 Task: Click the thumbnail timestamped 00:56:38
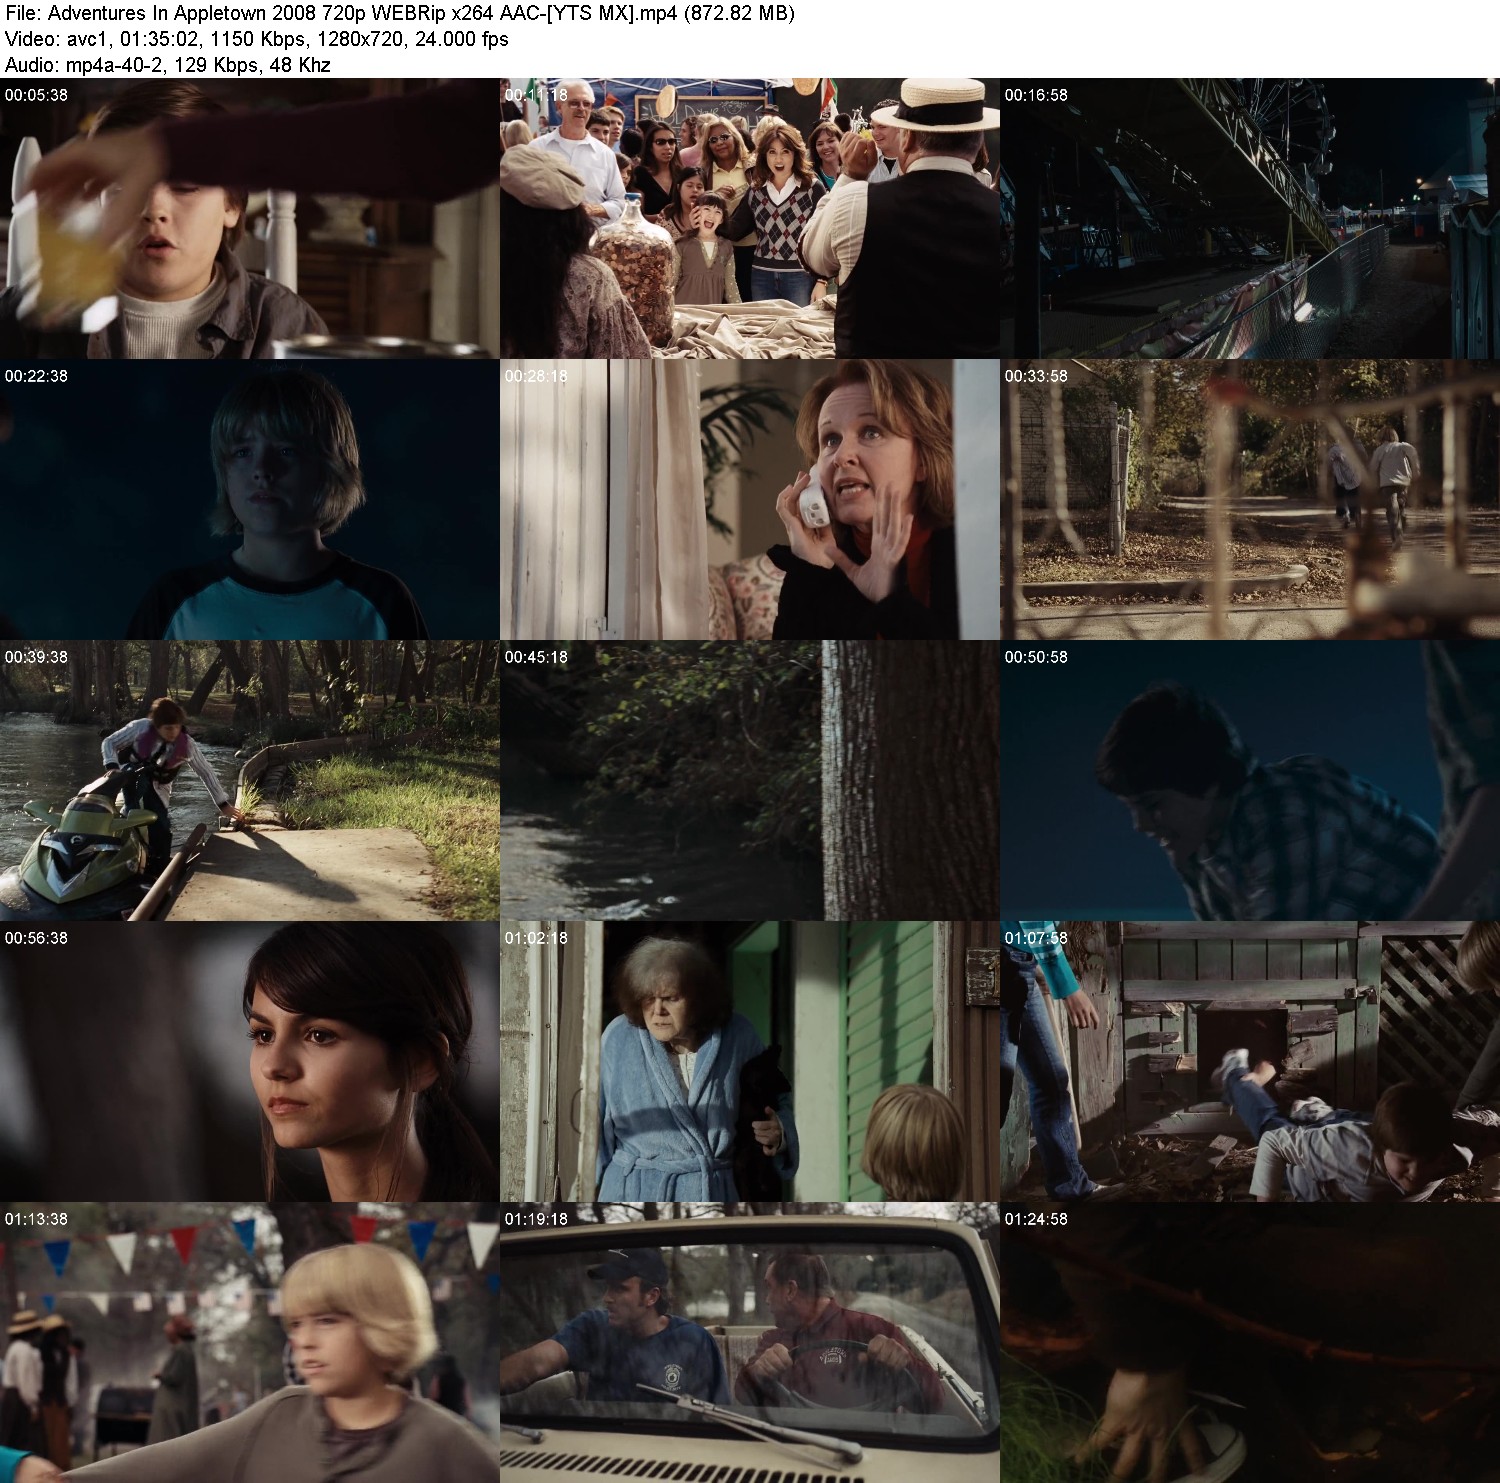250,1061
